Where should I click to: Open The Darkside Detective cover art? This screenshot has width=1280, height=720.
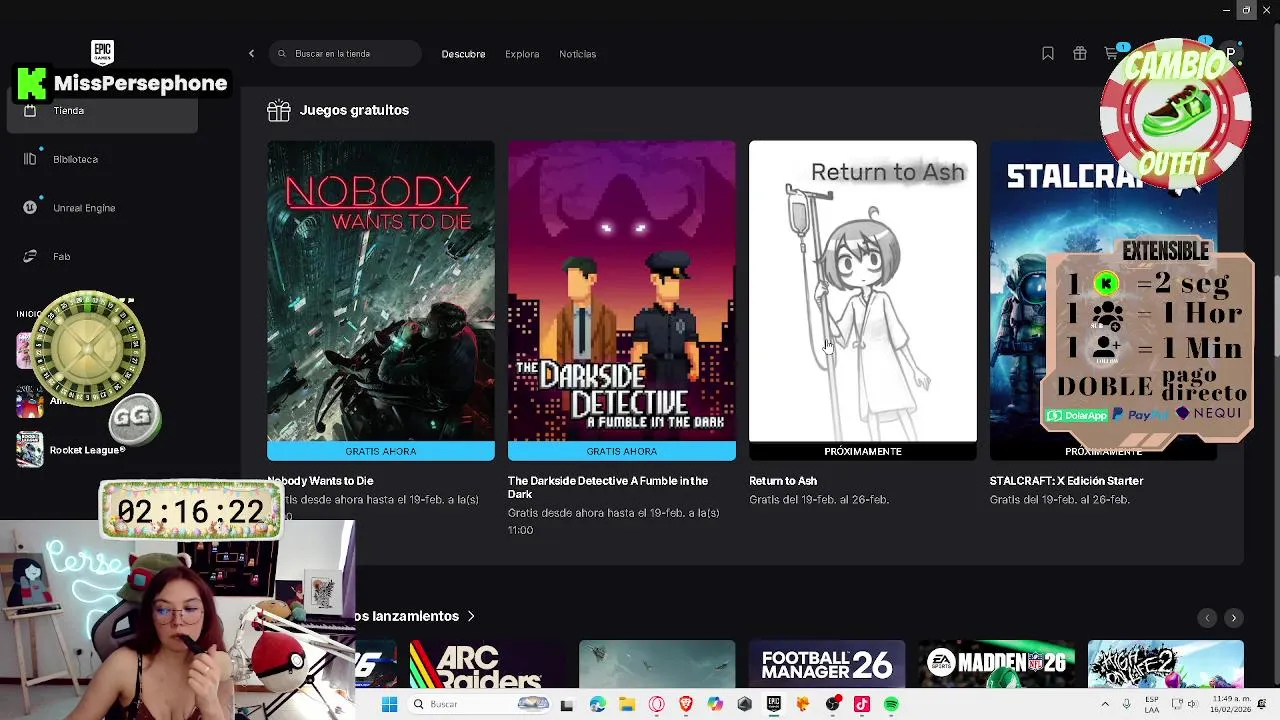click(x=622, y=291)
